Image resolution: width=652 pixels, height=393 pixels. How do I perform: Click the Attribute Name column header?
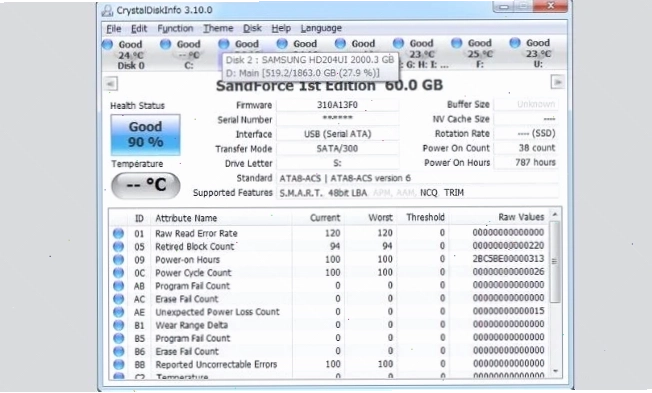click(x=186, y=218)
